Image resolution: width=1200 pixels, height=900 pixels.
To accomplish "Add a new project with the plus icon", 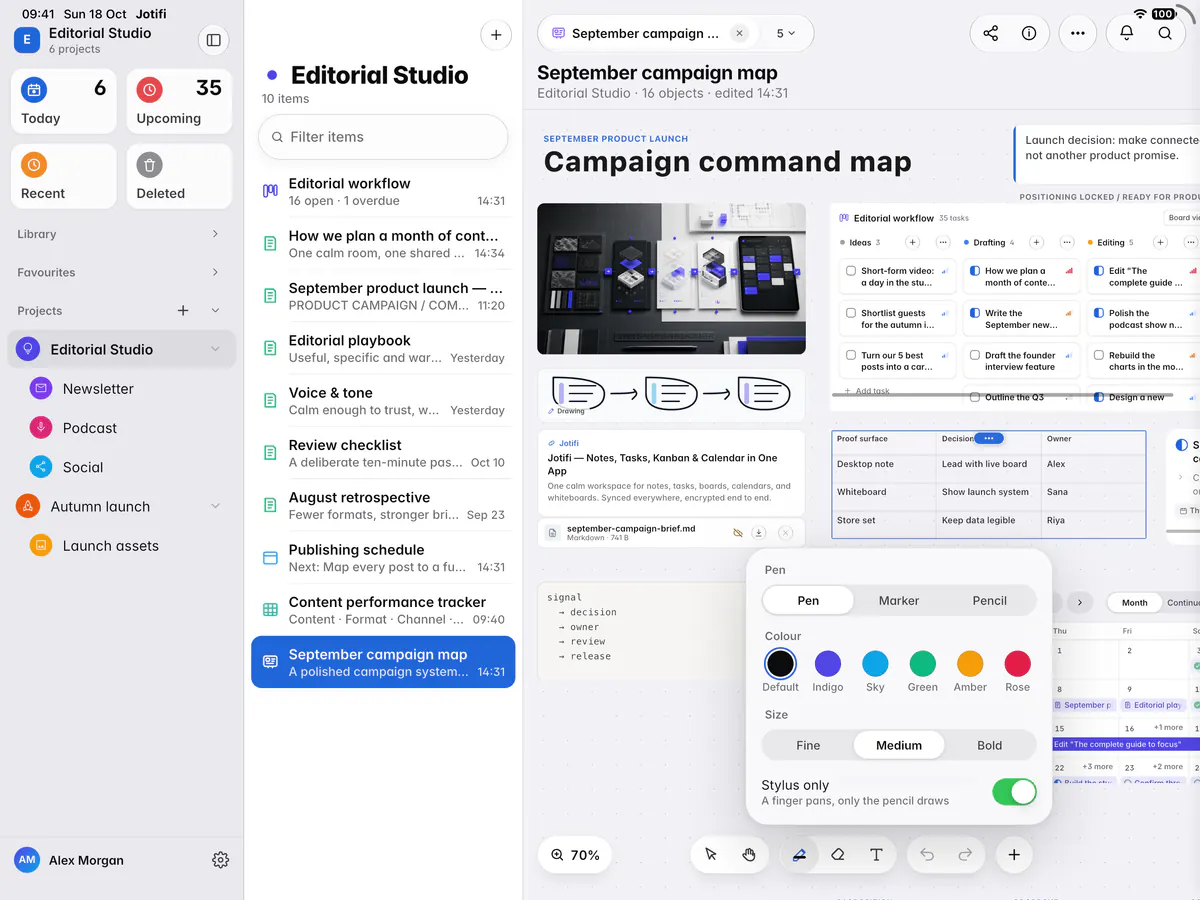I will [x=183, y=311].
